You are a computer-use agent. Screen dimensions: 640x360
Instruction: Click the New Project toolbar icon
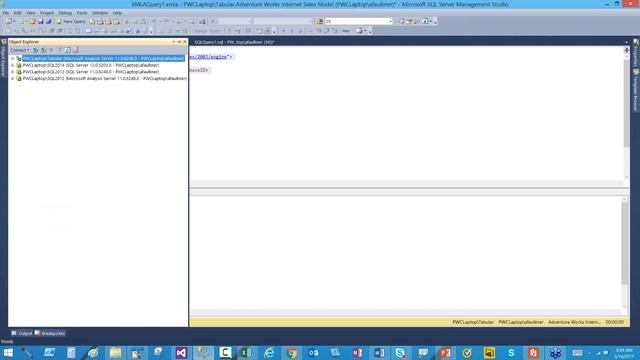9,21
